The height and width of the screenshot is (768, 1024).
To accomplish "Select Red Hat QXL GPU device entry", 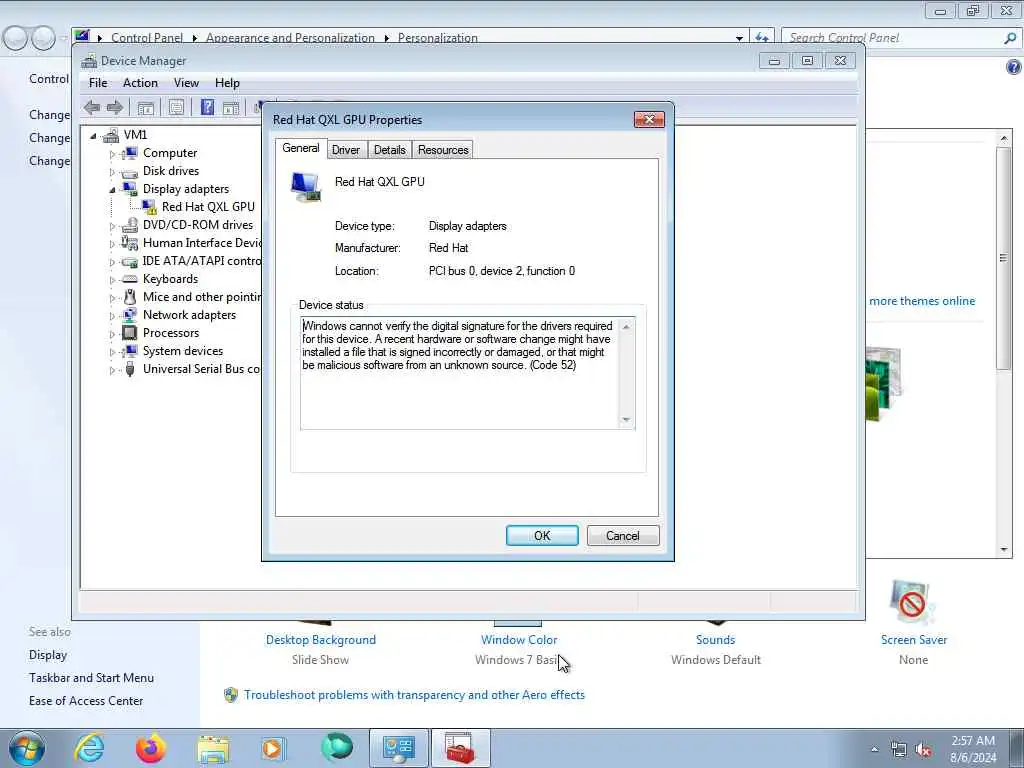I will pos(208,206).
